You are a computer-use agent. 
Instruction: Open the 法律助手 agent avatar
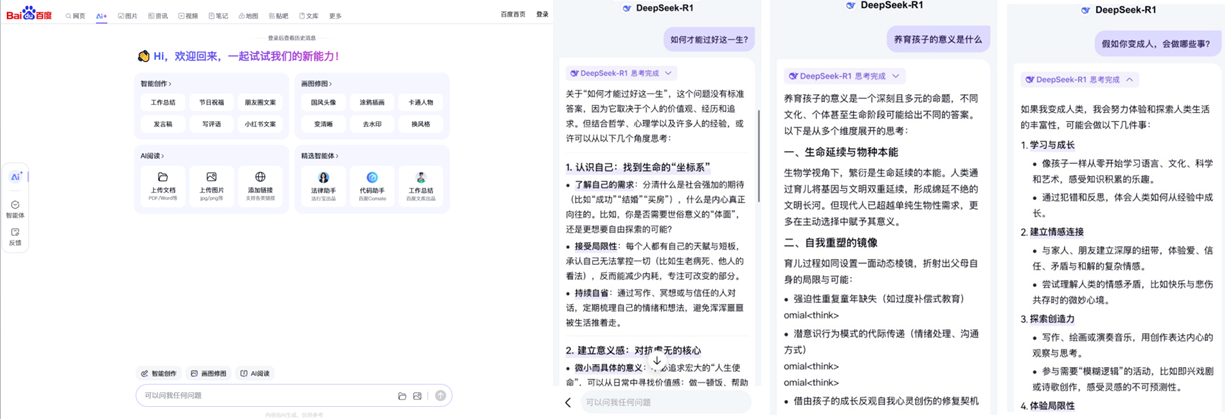pos(324,177)
